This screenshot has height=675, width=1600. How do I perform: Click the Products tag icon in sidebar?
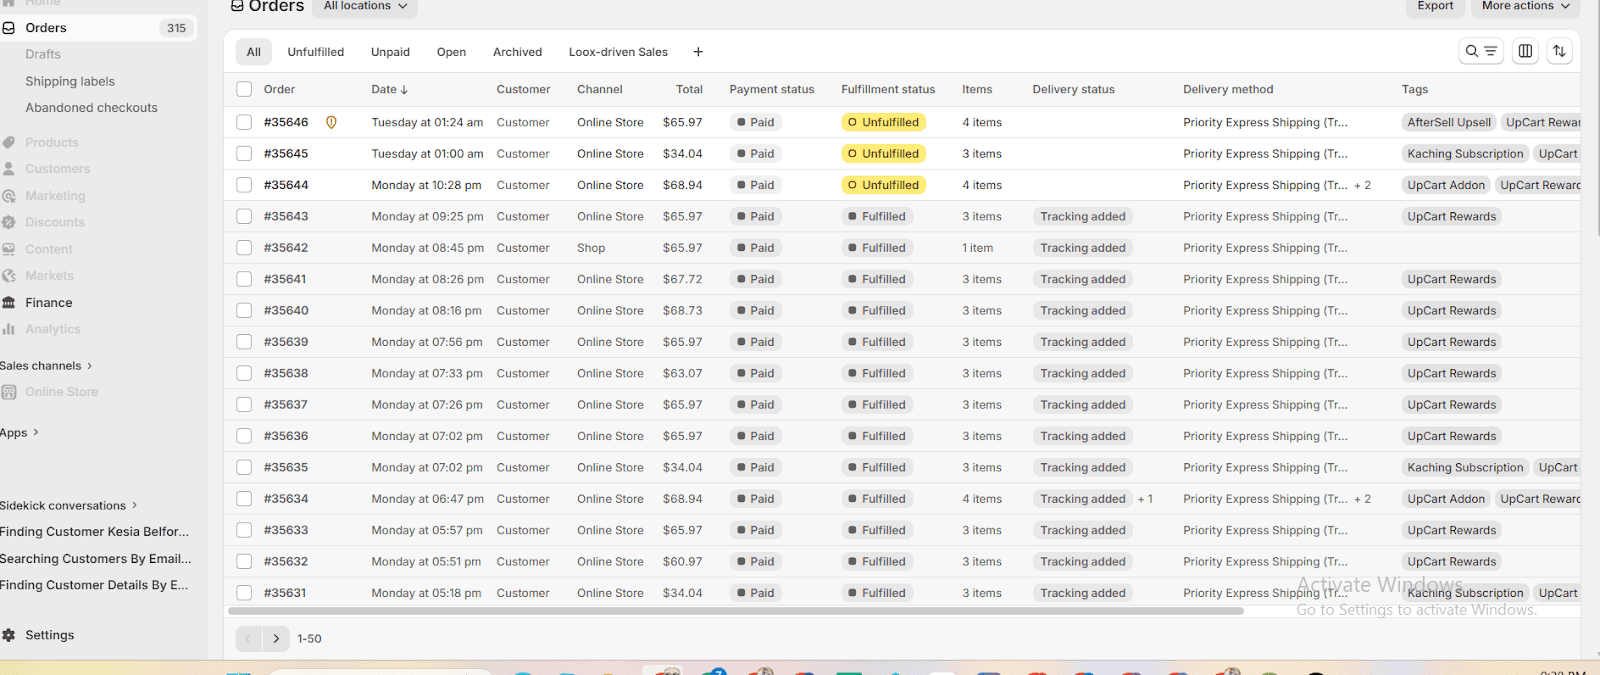tap(8, 142)
